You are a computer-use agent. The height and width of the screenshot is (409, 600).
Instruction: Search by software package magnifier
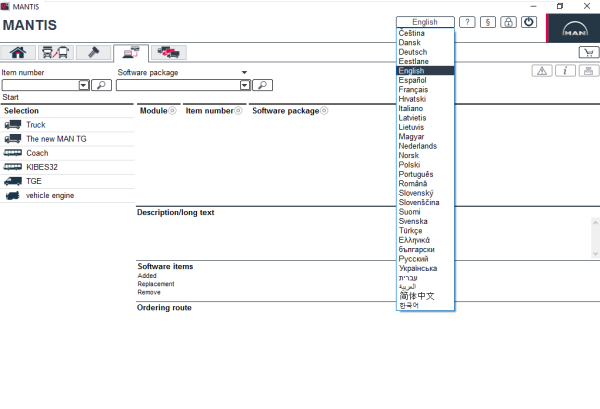point(262,85)
